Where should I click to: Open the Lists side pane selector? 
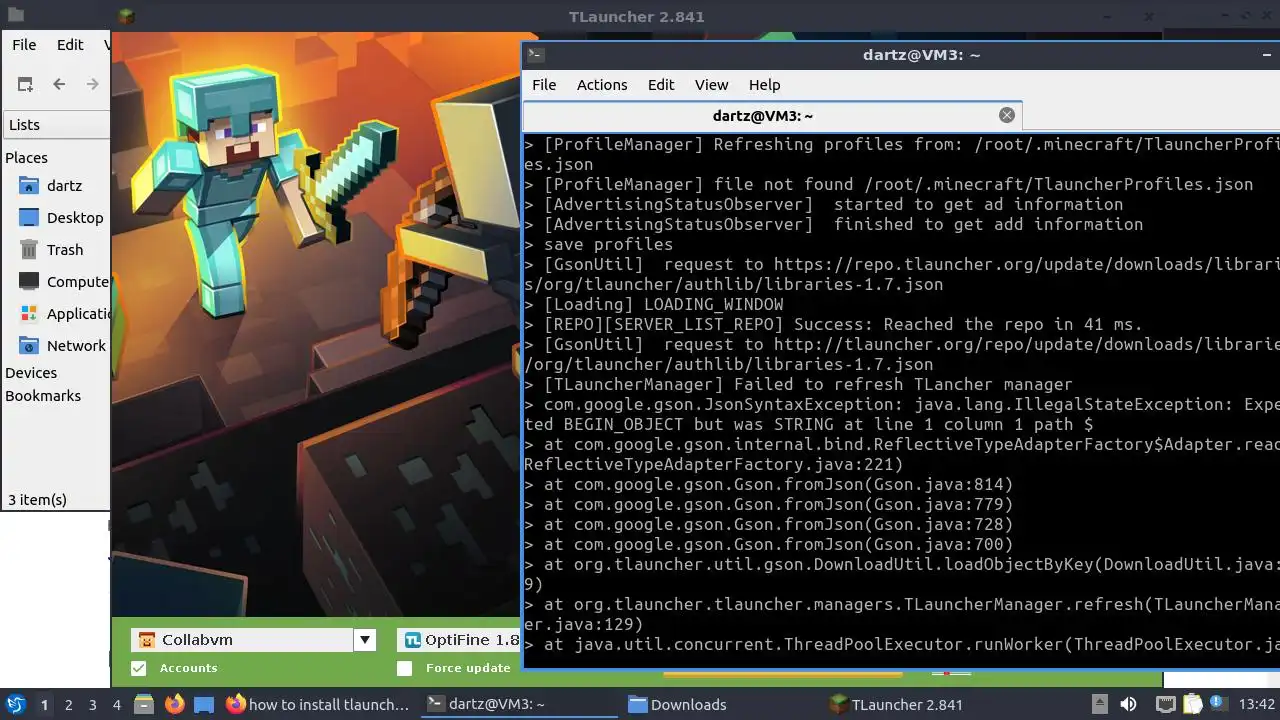56,125
